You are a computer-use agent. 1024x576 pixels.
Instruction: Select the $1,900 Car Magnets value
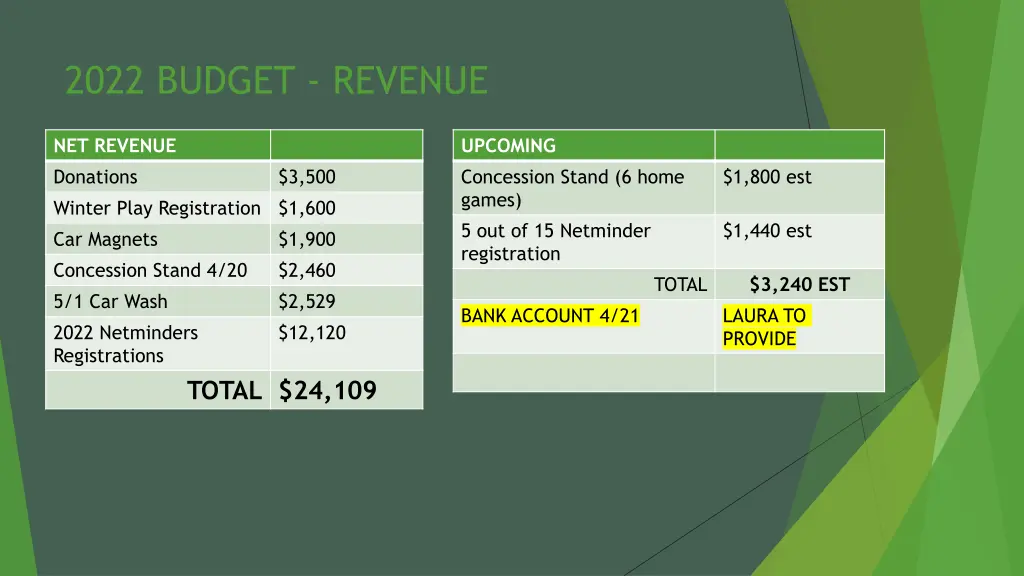click(x=307, y=239)
